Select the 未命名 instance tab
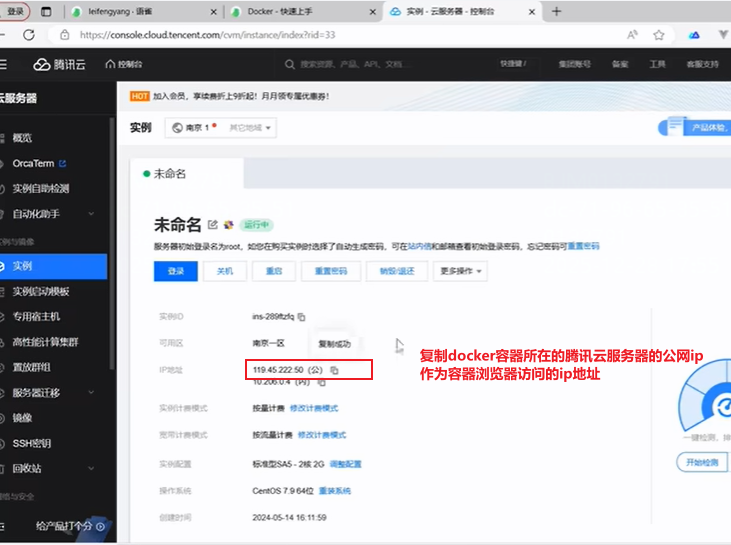 tap(186, 174)
